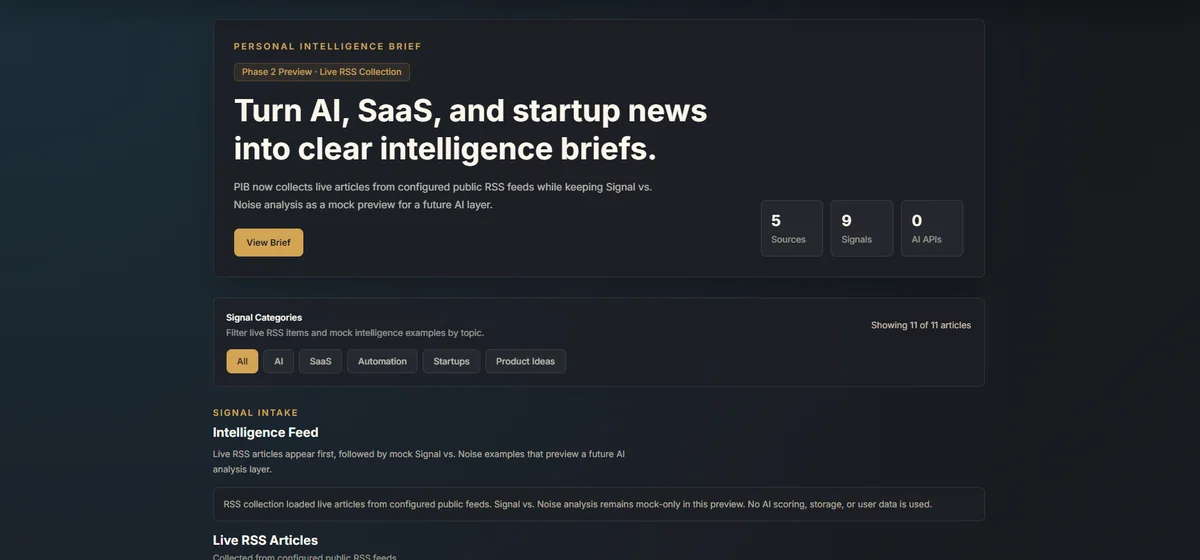This screenshot has height=560, width=1200.
Task: Choose the Startups filter chip
Action: [451, 361]
